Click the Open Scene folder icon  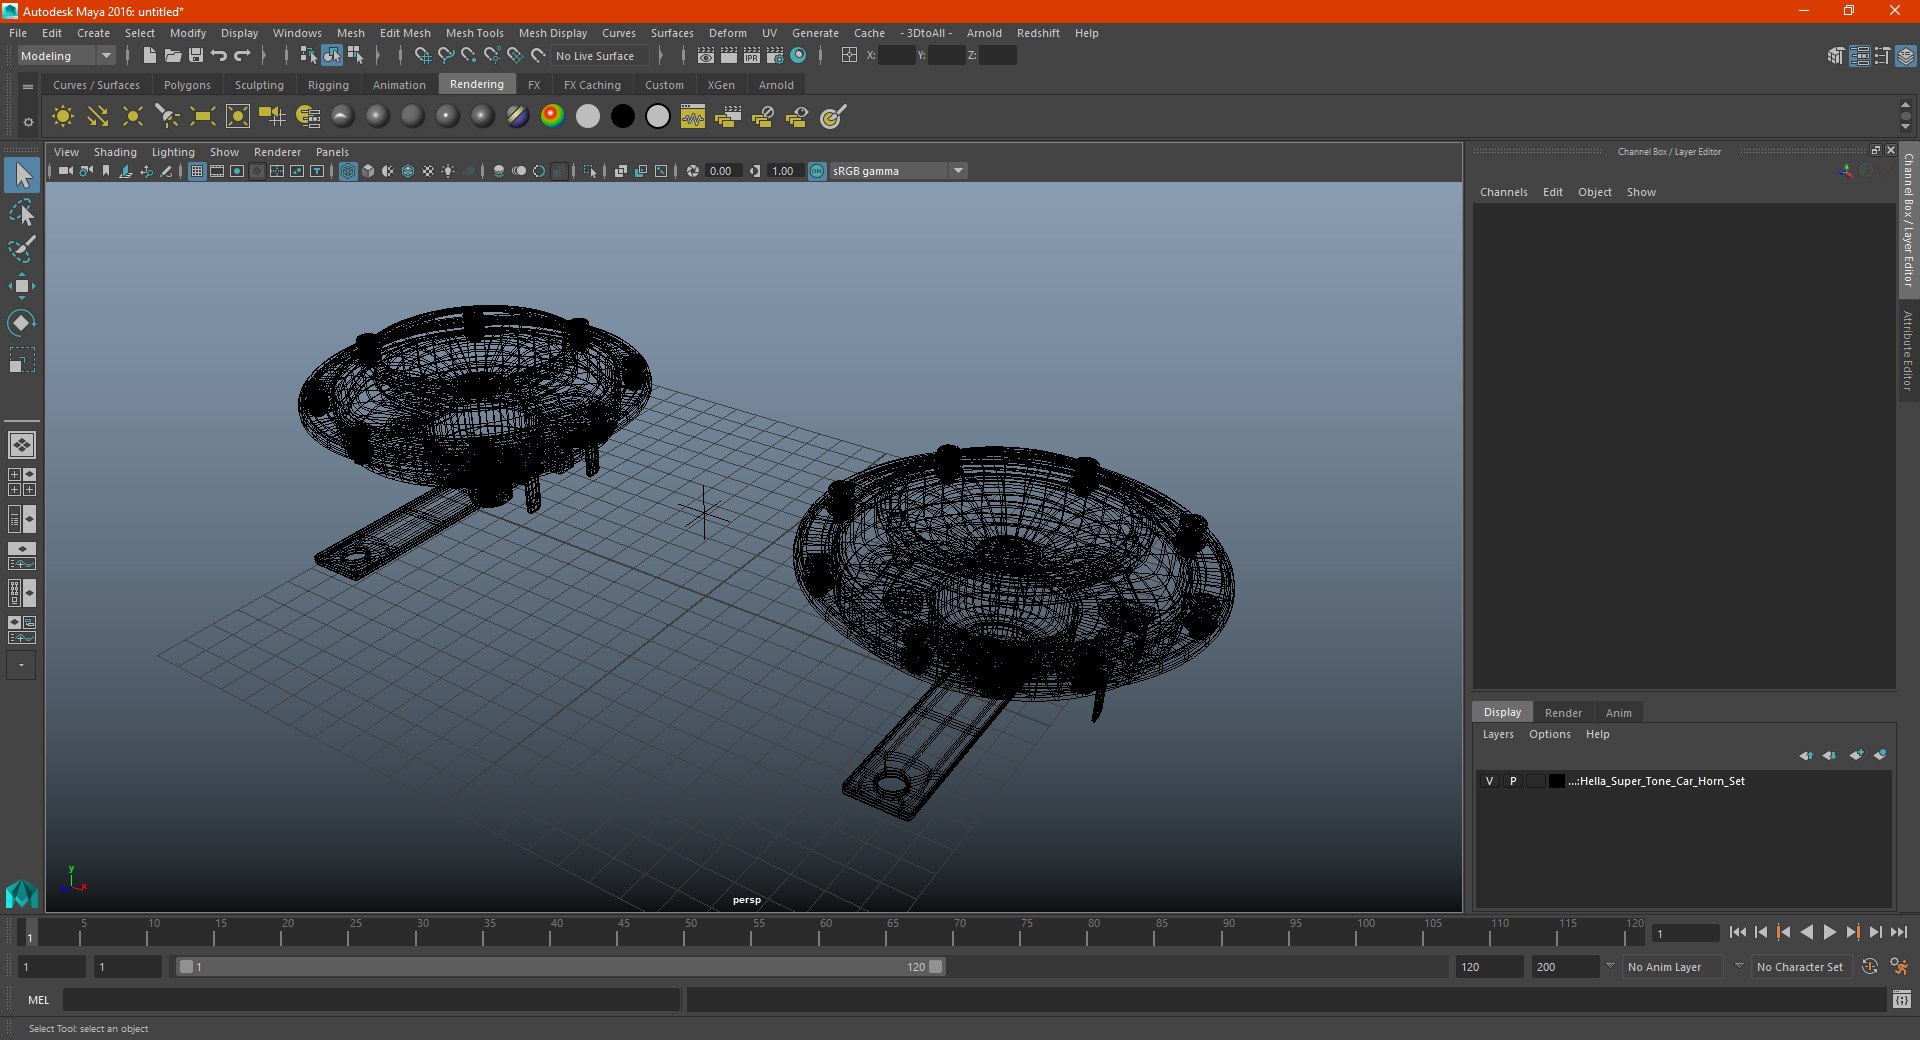[x=172, y=56]
